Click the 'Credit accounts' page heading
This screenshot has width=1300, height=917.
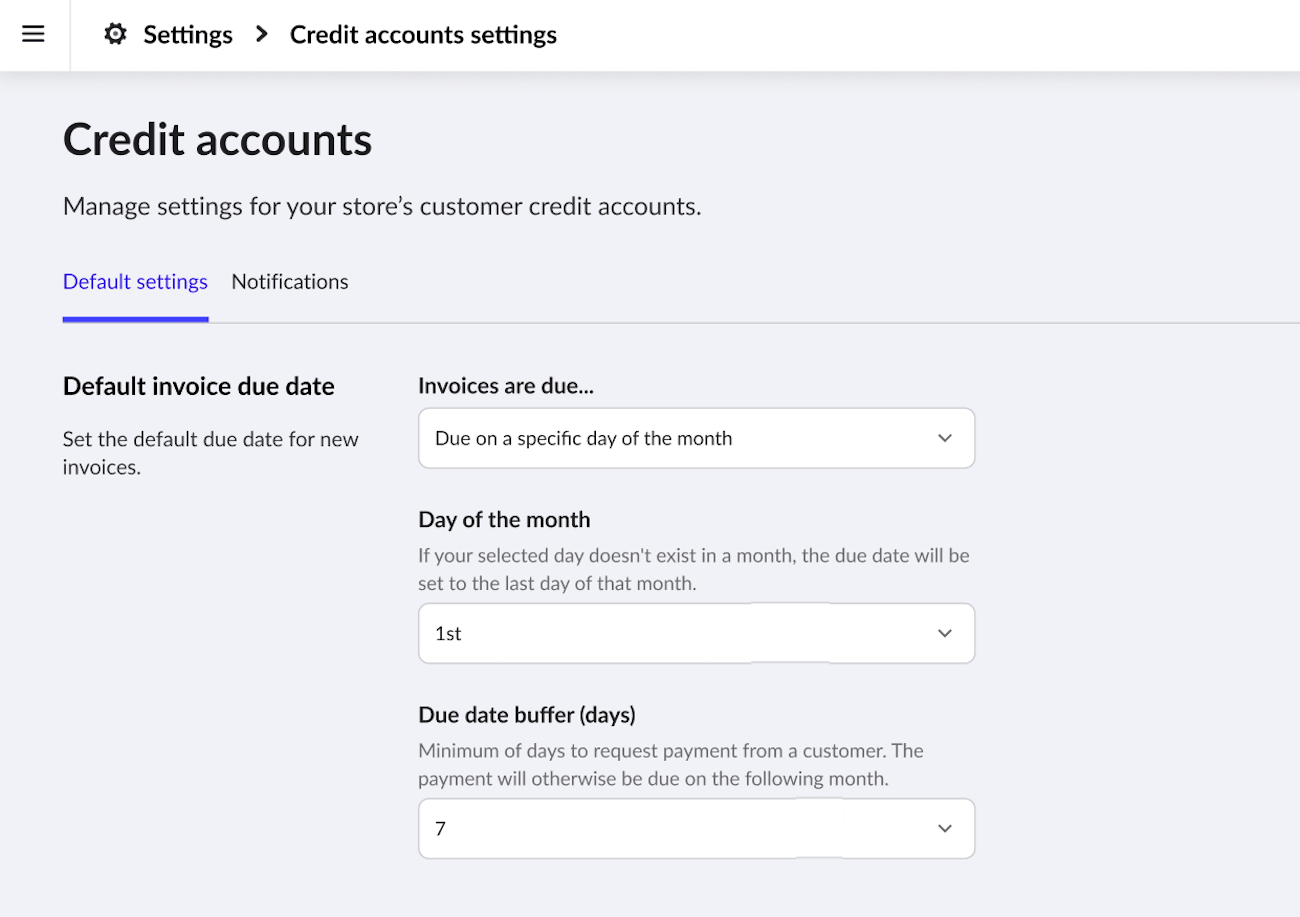[x=217, y=139]
